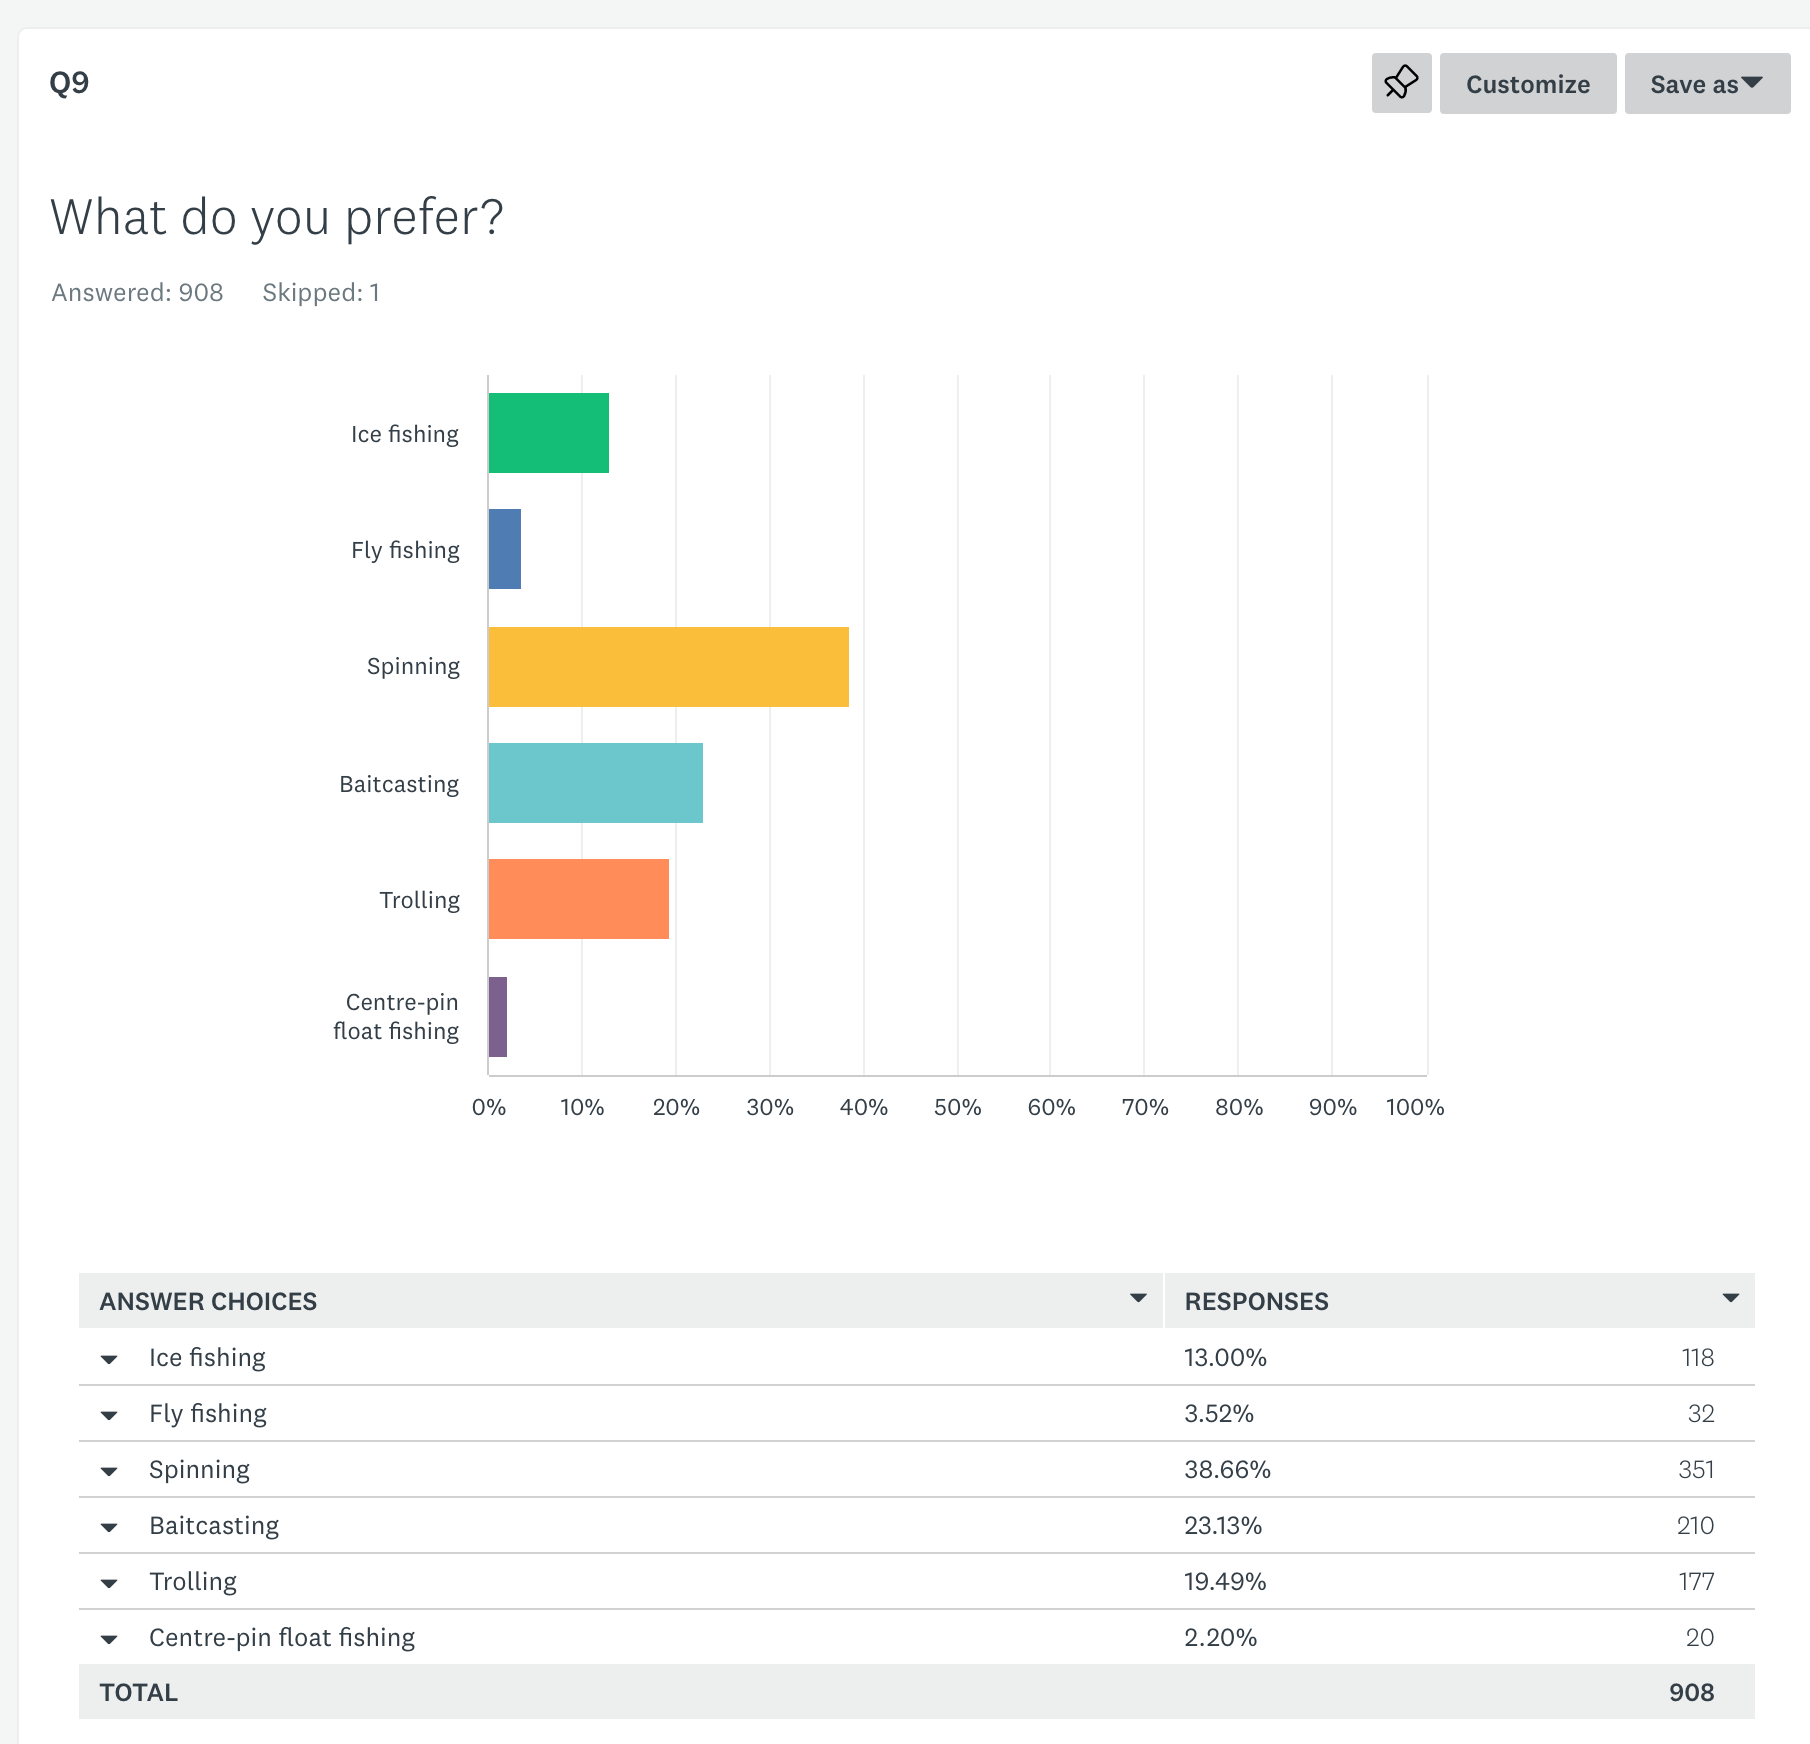Click the 13.00% response value

(1225, 1357)
